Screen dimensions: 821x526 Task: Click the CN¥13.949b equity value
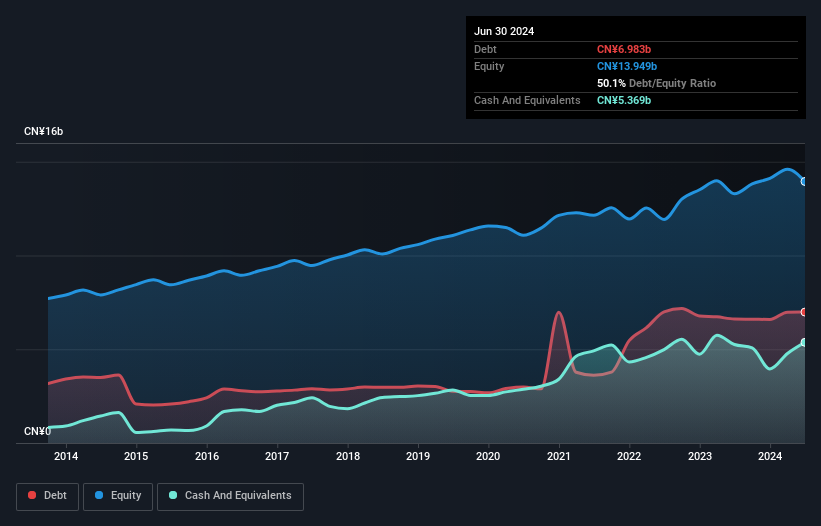[627, 66]
